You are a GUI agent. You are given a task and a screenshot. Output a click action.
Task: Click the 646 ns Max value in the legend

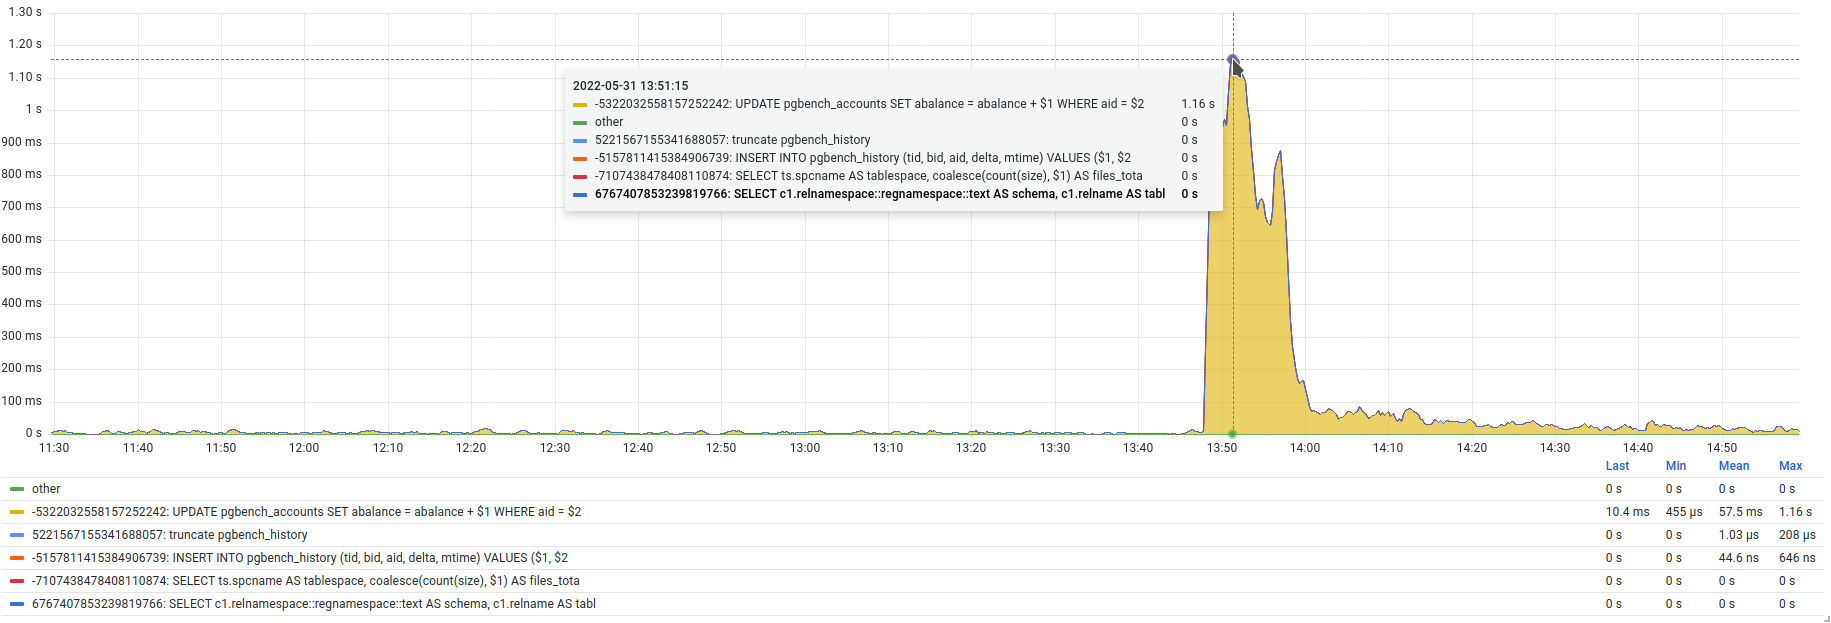point(1797,558)
